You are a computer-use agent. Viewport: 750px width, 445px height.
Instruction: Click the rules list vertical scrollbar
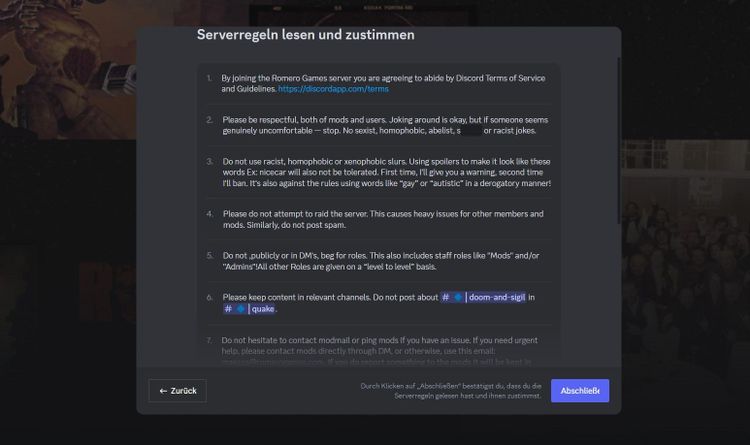click(618, 150)
